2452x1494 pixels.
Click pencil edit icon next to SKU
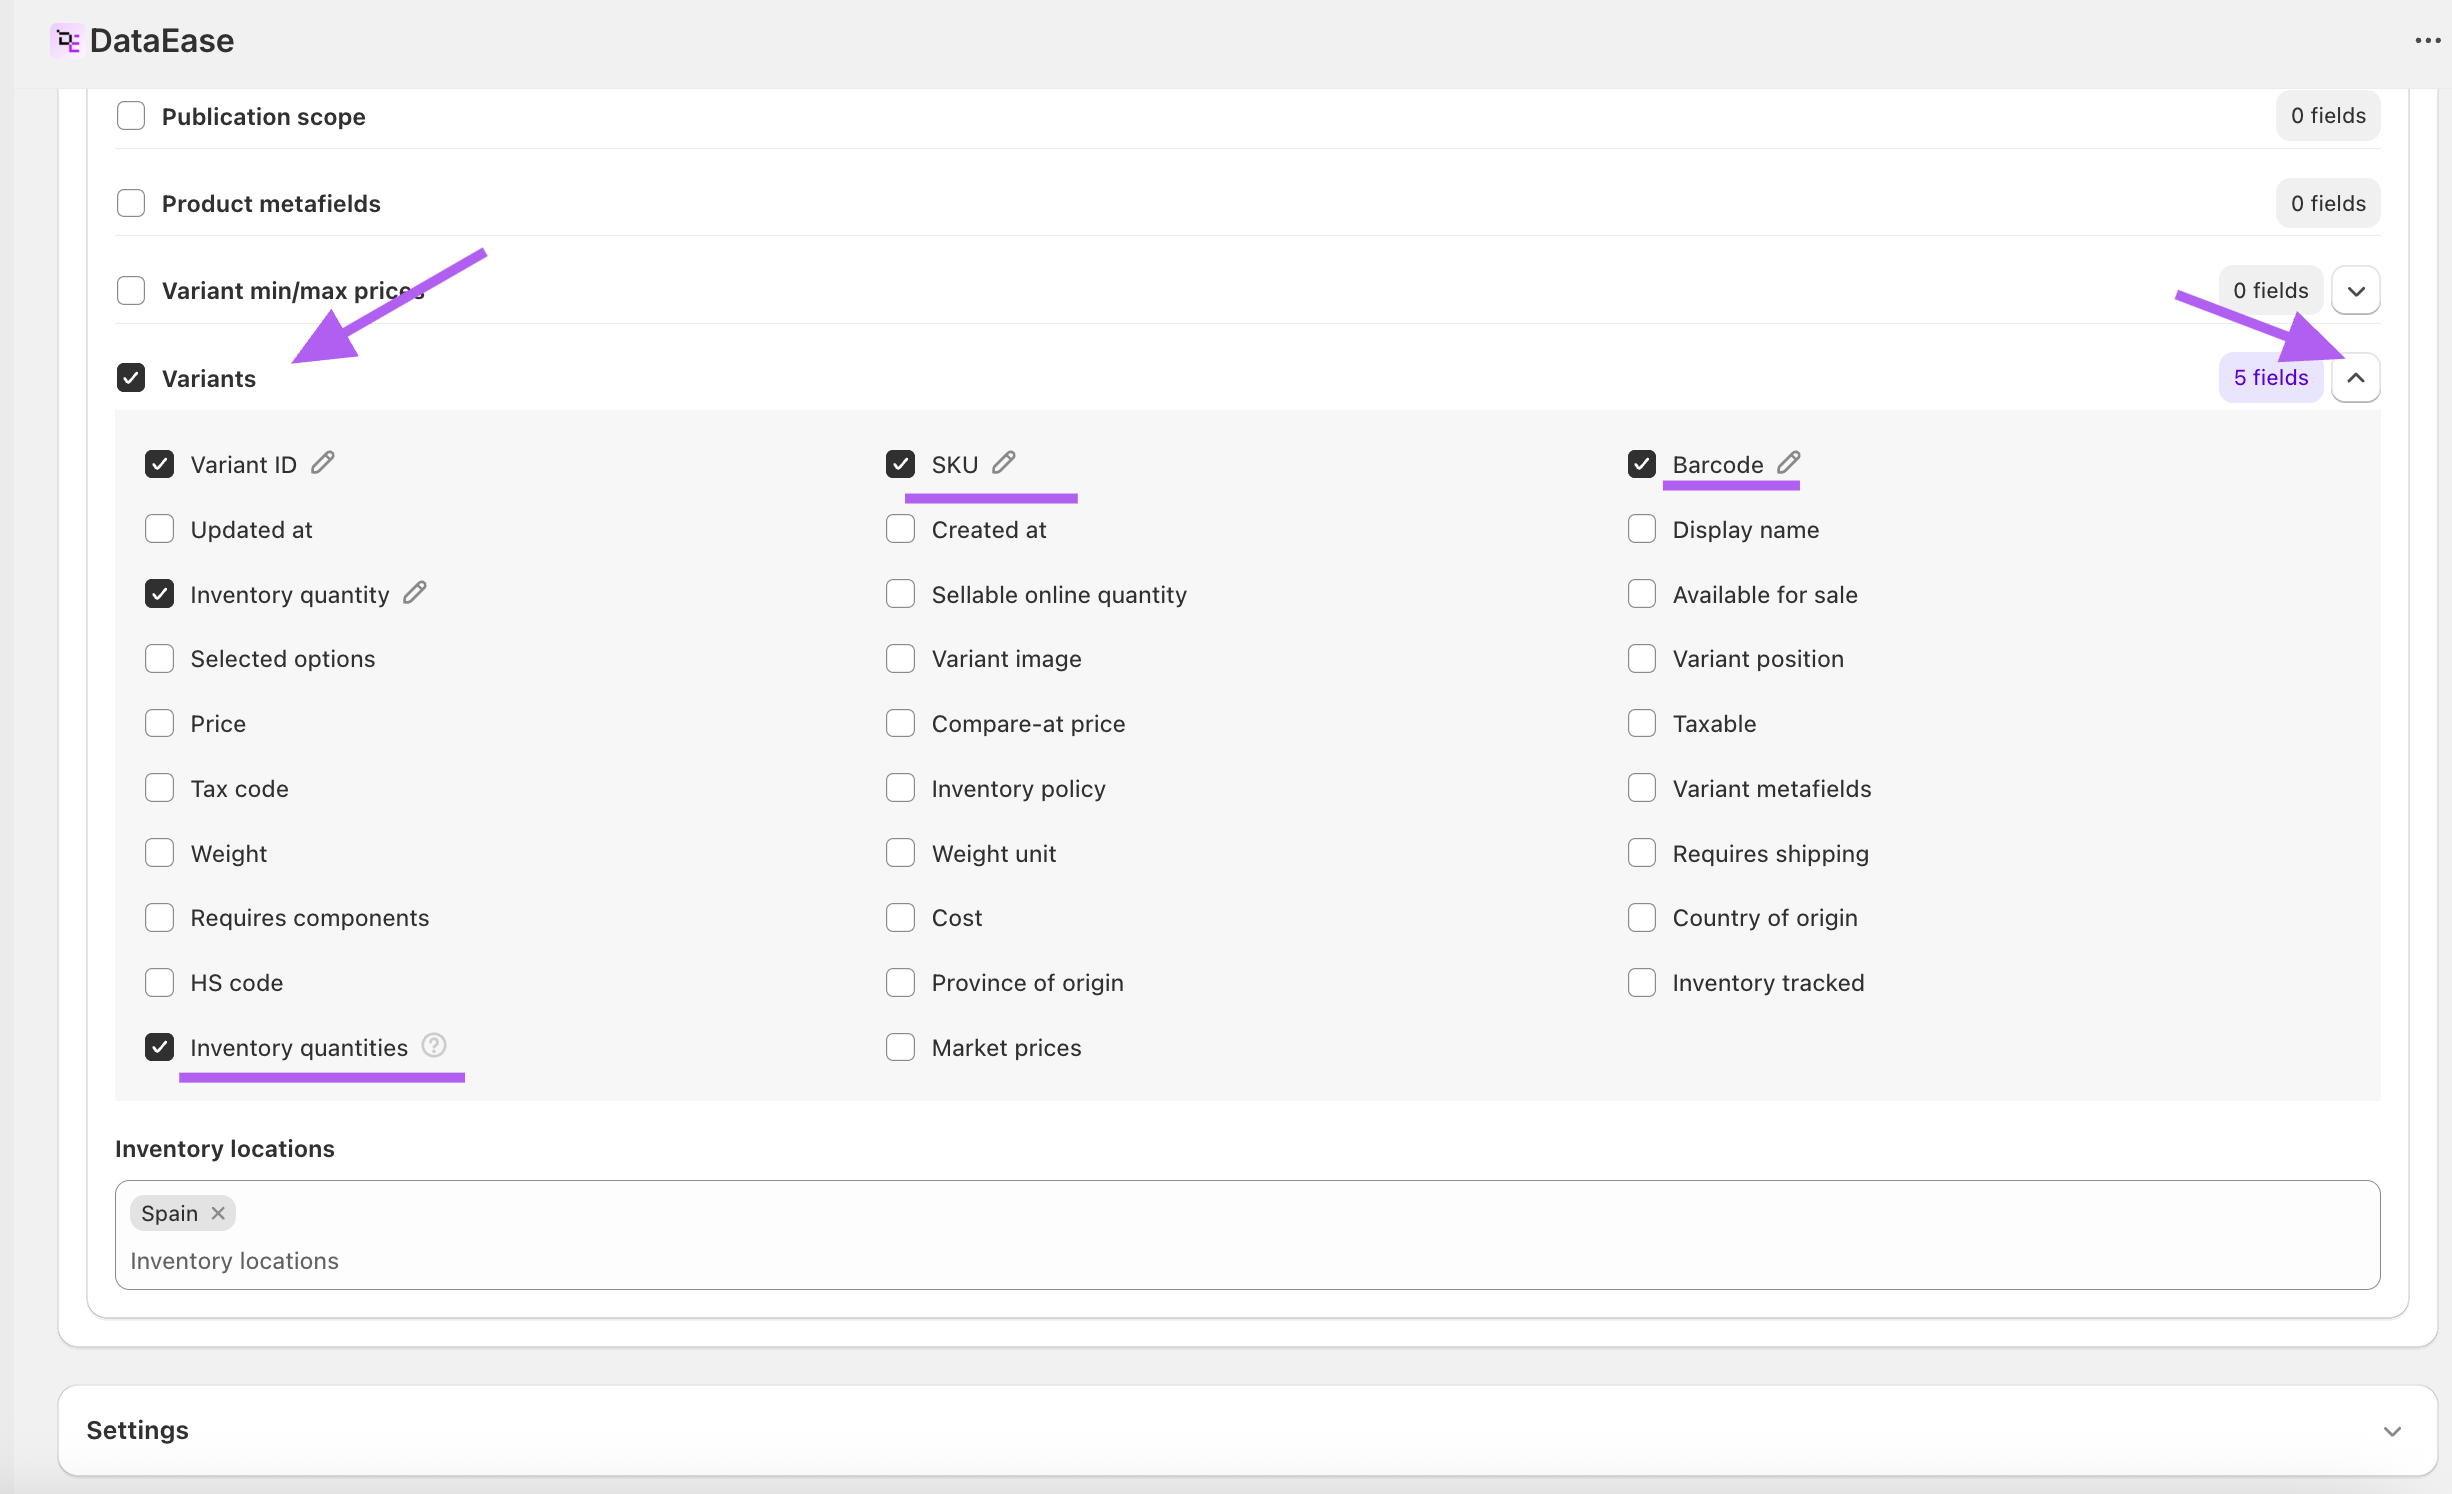pyautogui.click(x=1003, y=463)
